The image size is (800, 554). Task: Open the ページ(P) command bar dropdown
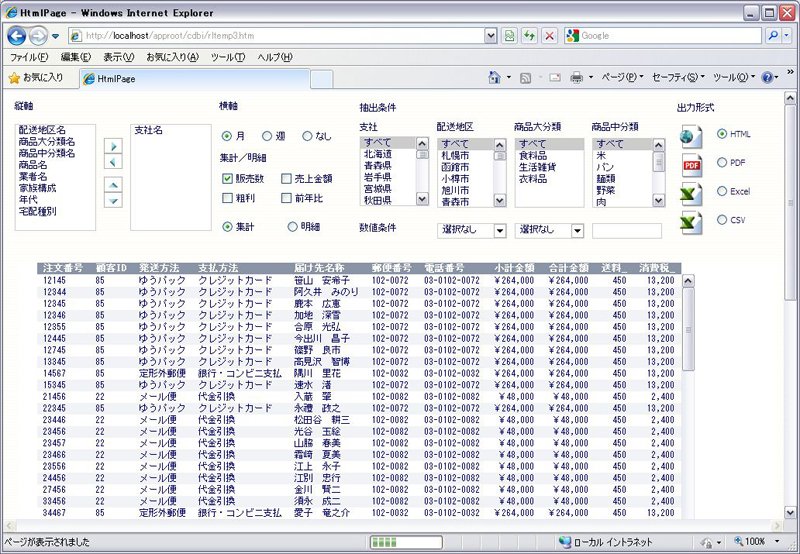(x=621, y=78)
